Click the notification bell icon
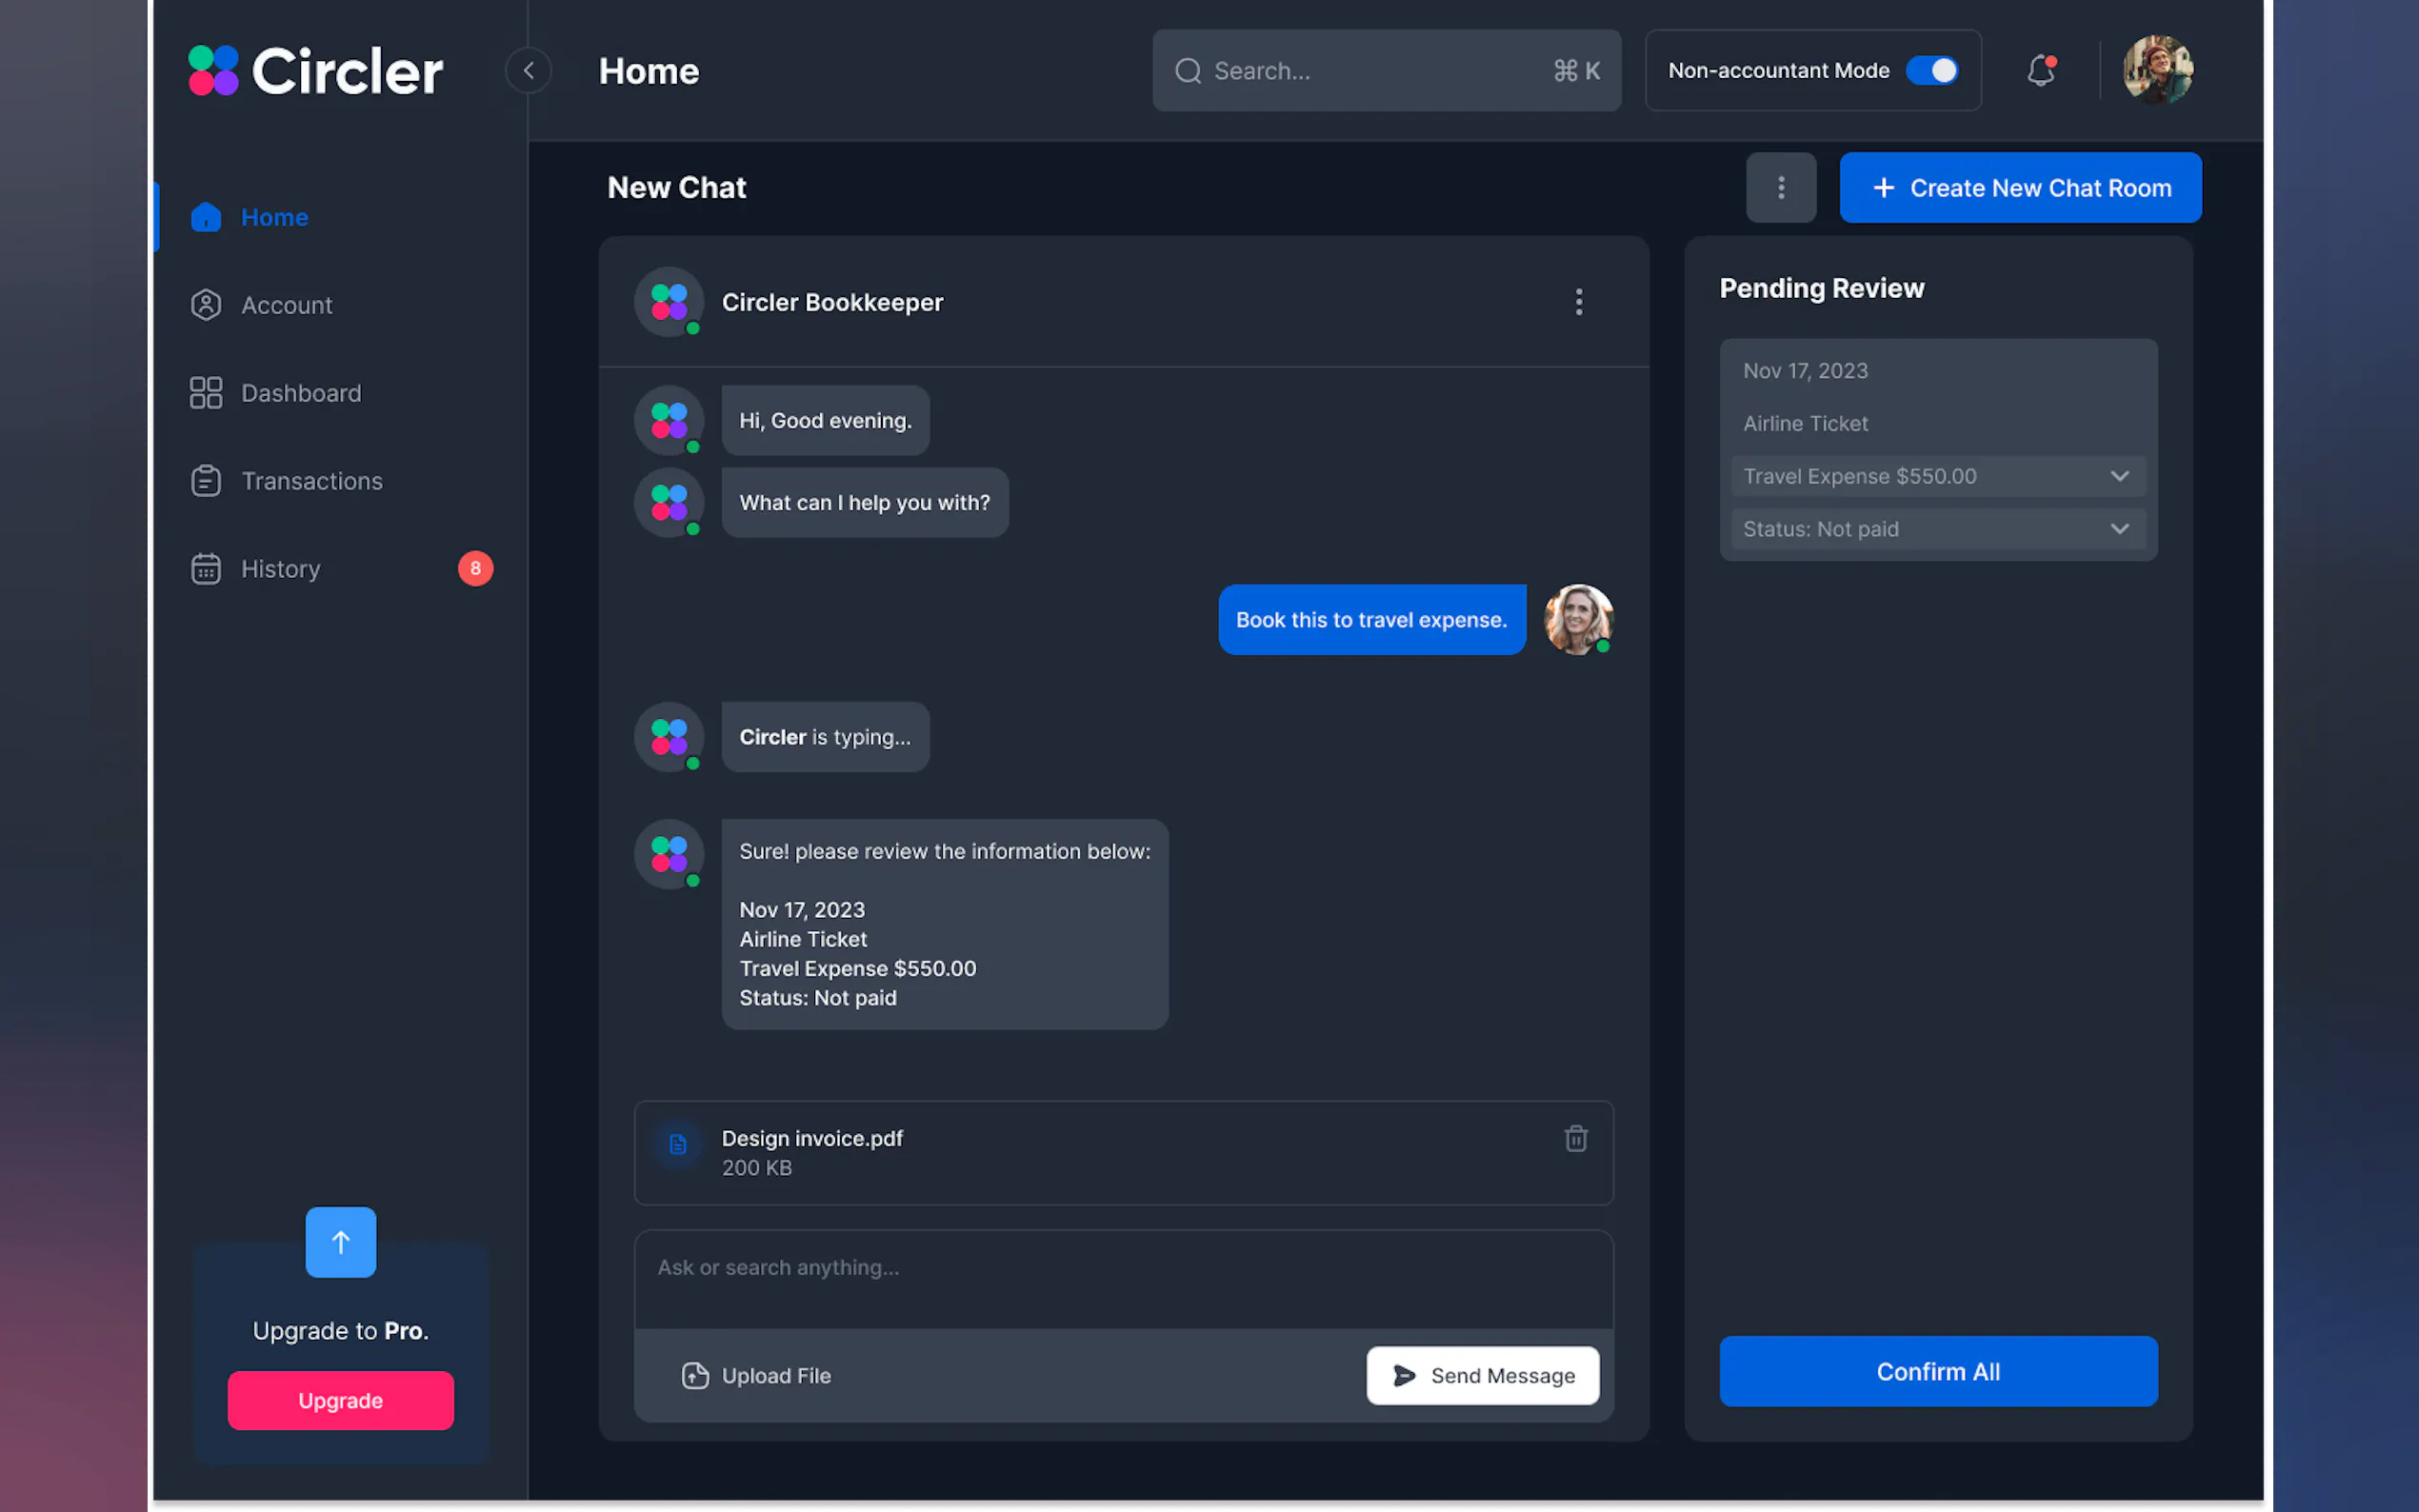The height and width of the screenshot is (1512, 2419). tap(2040, 71)
